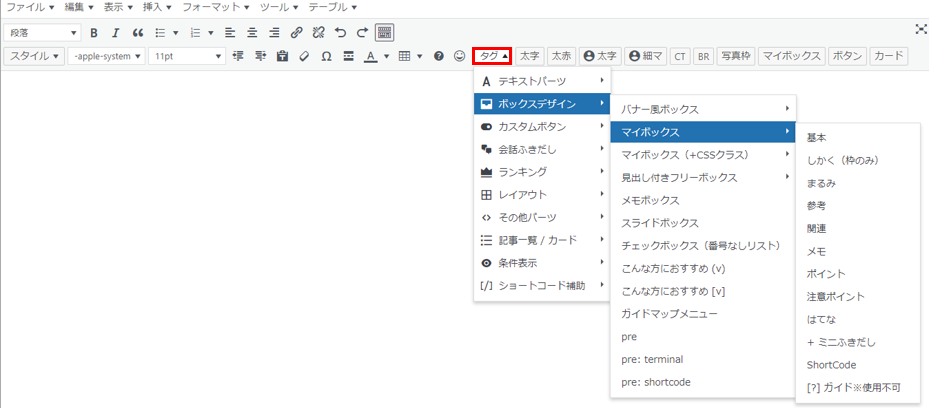Open the 11pt font size dropdown
This screenshot has height=408, width=929.
186,56
